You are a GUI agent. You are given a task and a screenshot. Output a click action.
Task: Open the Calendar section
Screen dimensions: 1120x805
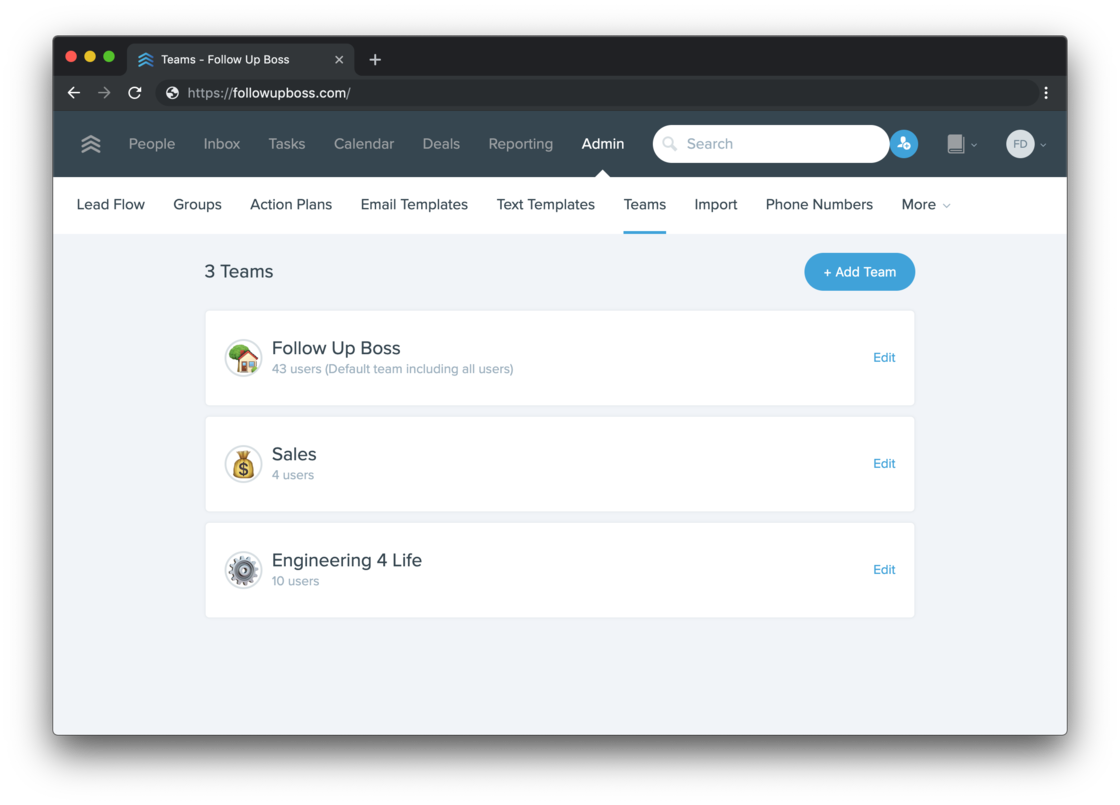364,144
